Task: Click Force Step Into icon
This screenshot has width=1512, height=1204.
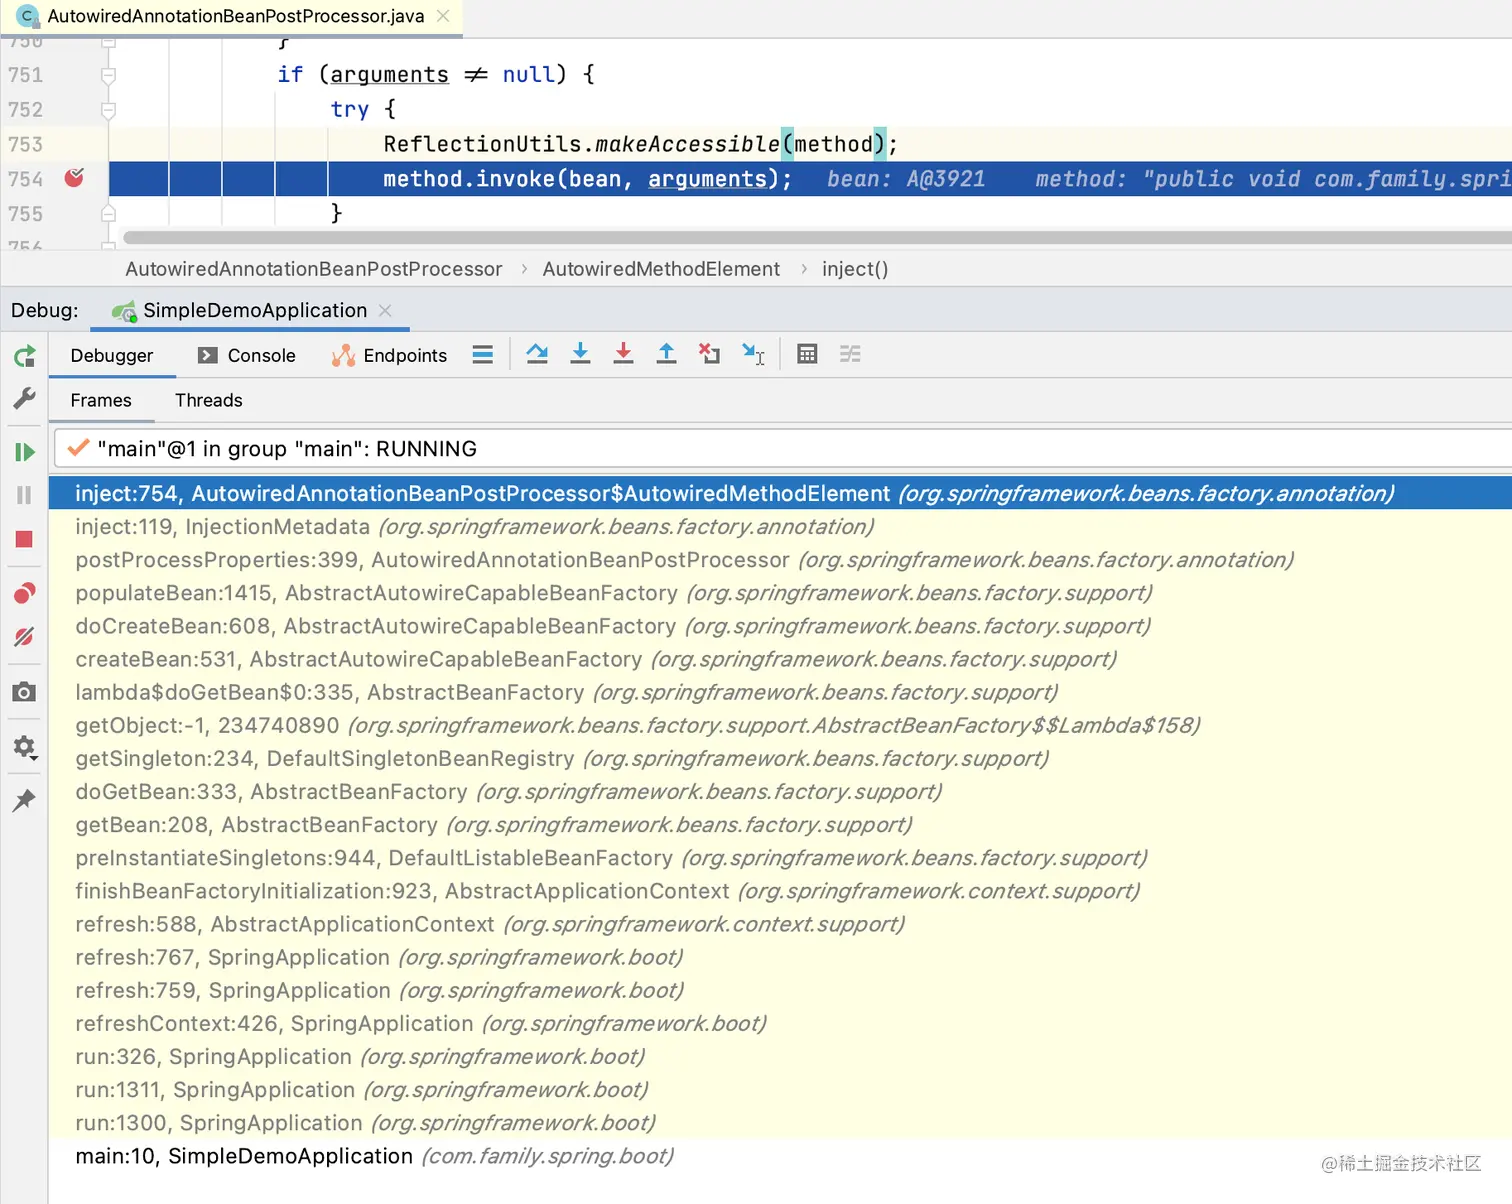Action: pyautogui.click(x=623, y=354)
